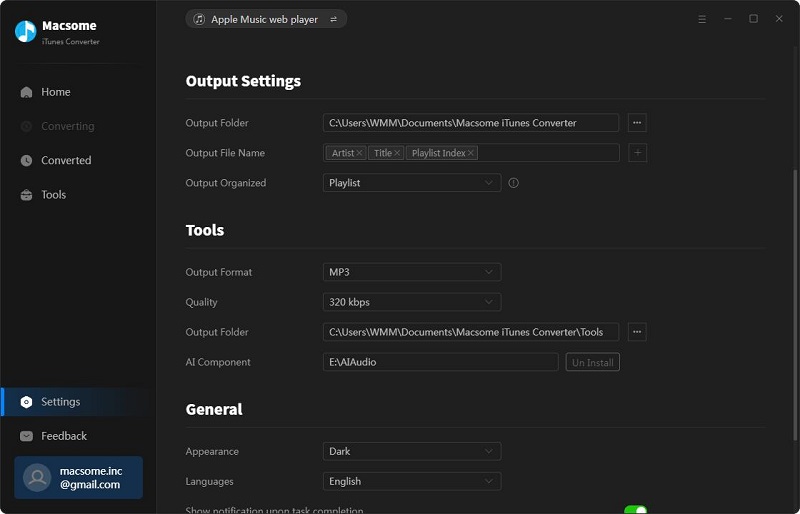The height and width of the screenshot is (514, 800).
Task: Click the Feedback envelope icon
Action: point(27,436)
